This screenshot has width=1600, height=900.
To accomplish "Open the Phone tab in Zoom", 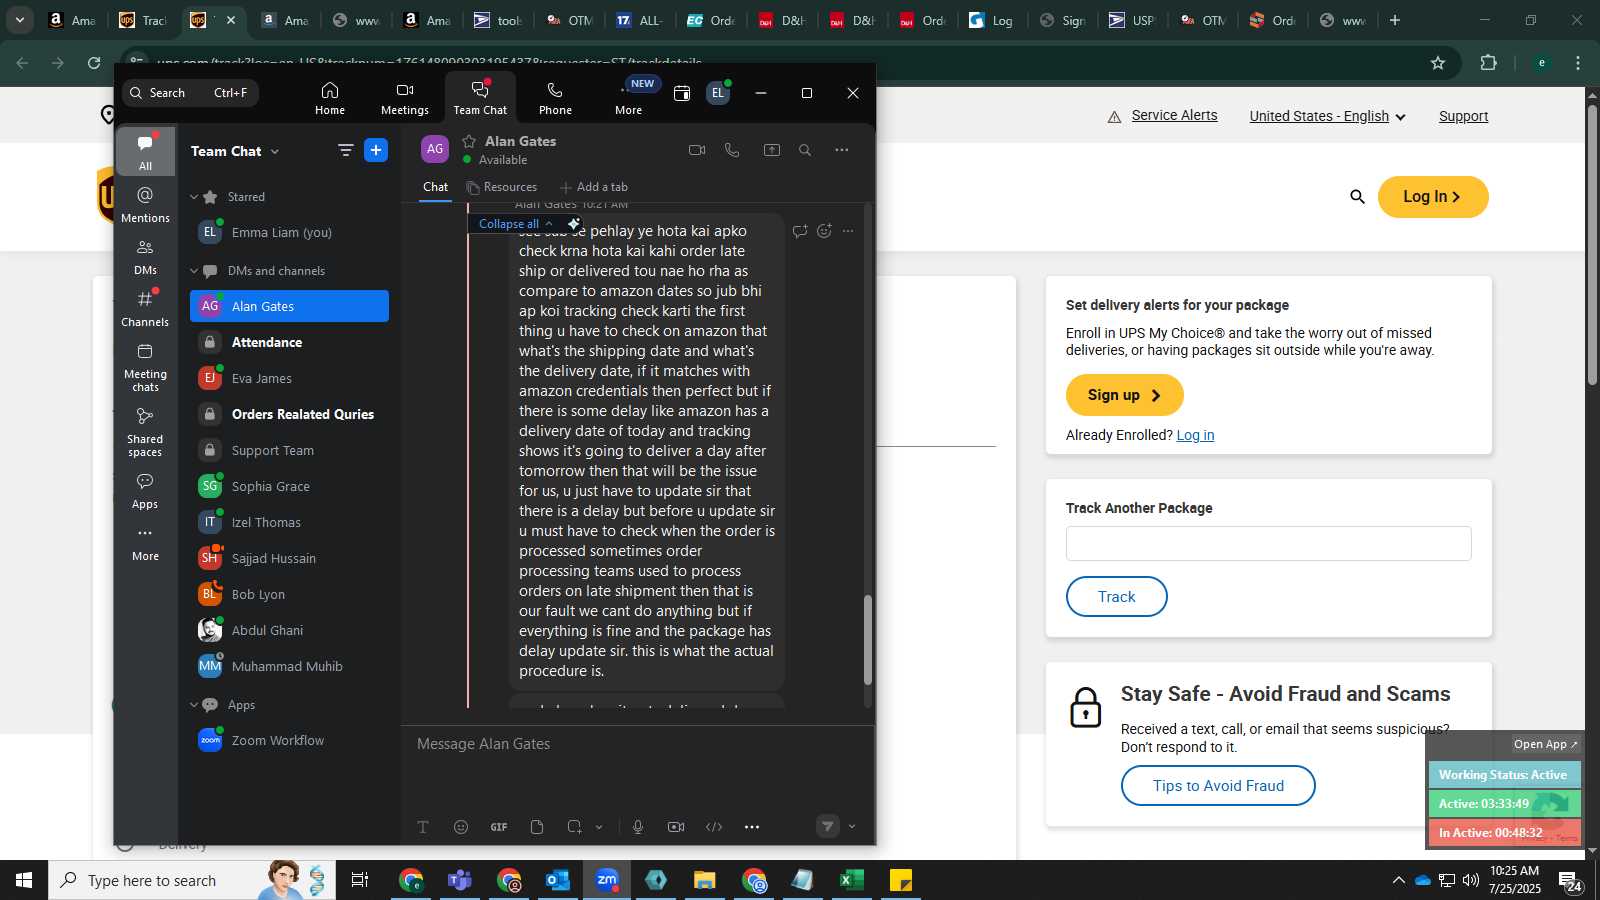I will coord(555,98).
